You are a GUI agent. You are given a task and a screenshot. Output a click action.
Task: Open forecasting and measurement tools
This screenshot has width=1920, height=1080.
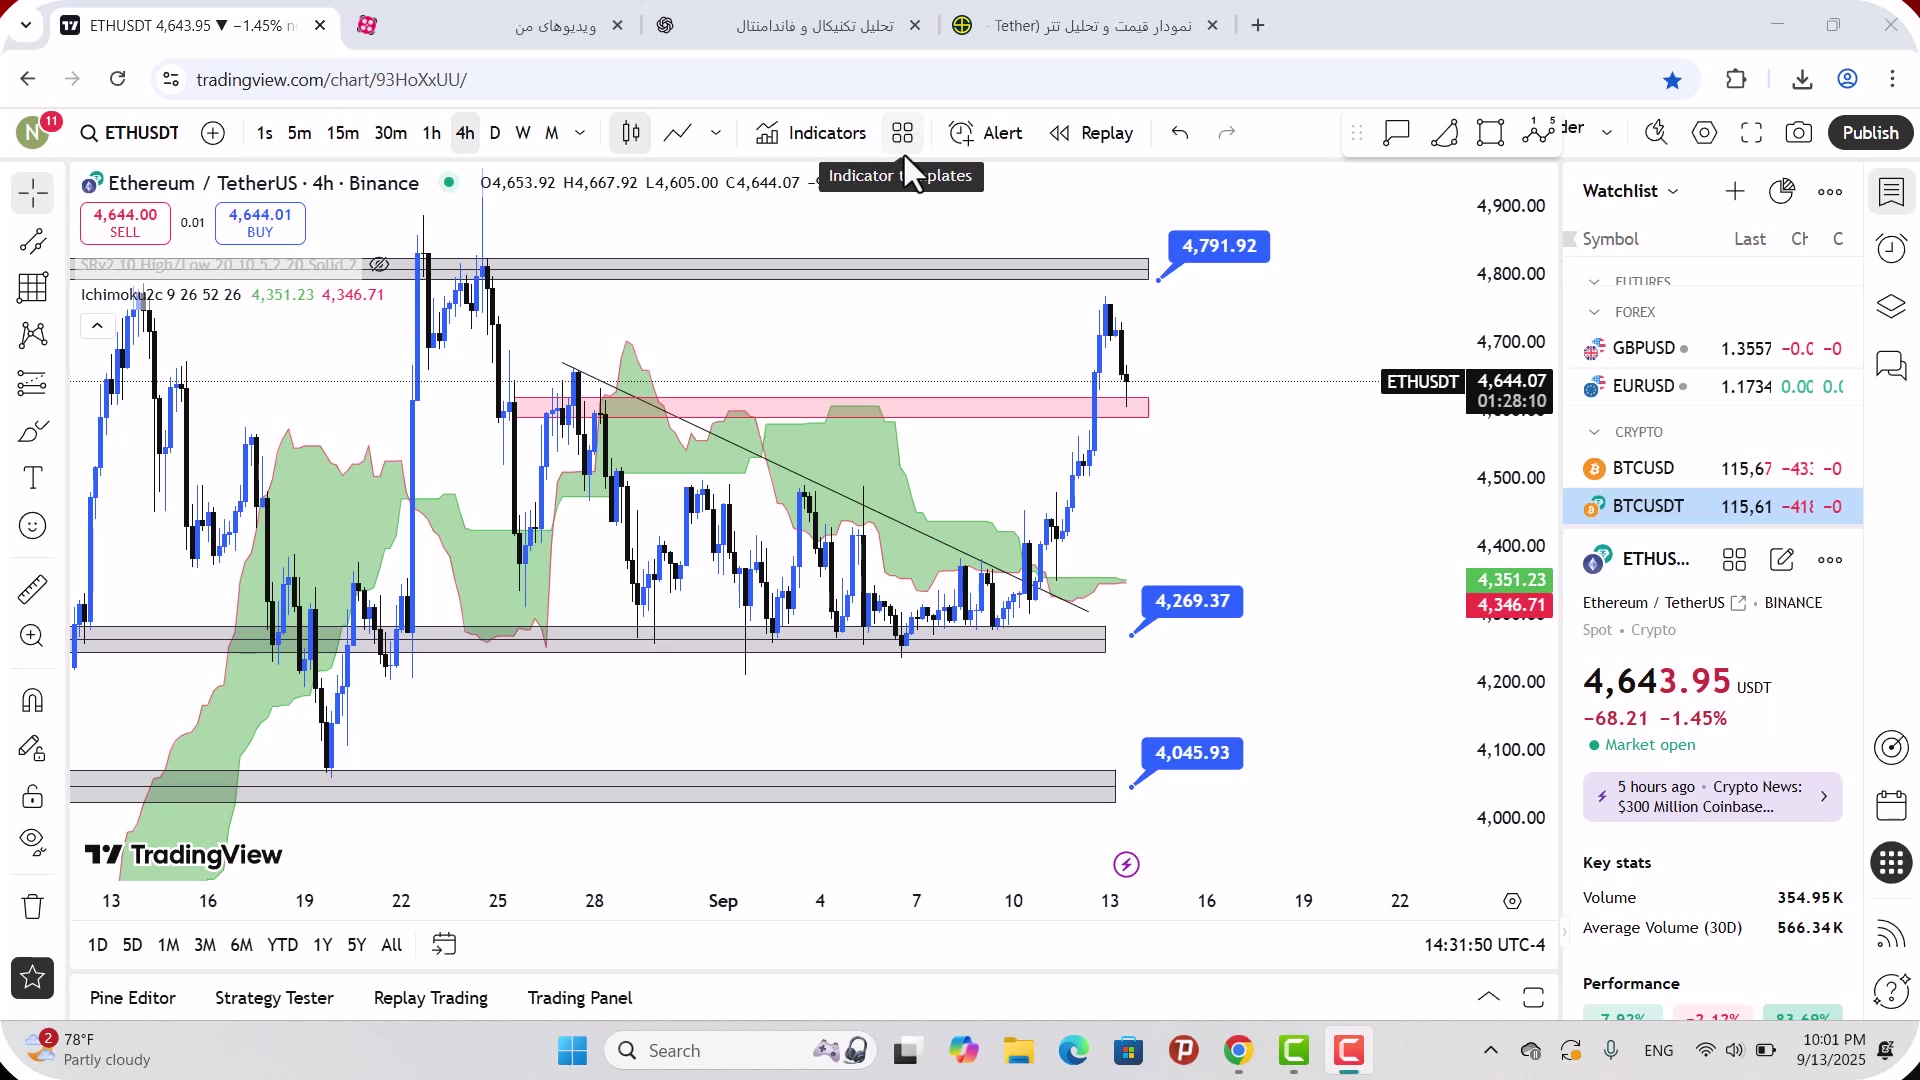tap(33, 383)
